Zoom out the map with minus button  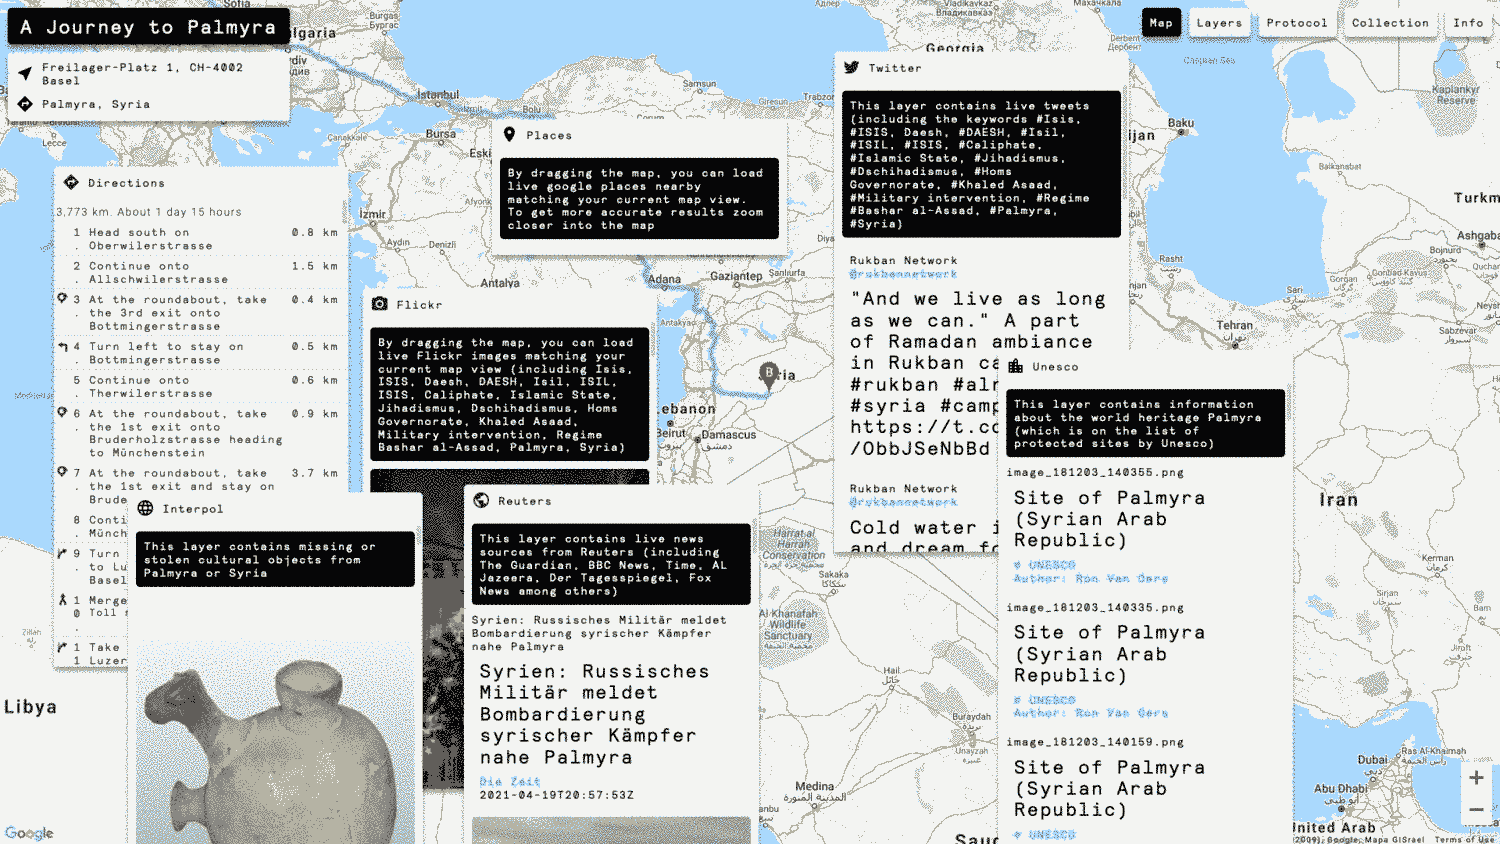[x=1476, y=810]
